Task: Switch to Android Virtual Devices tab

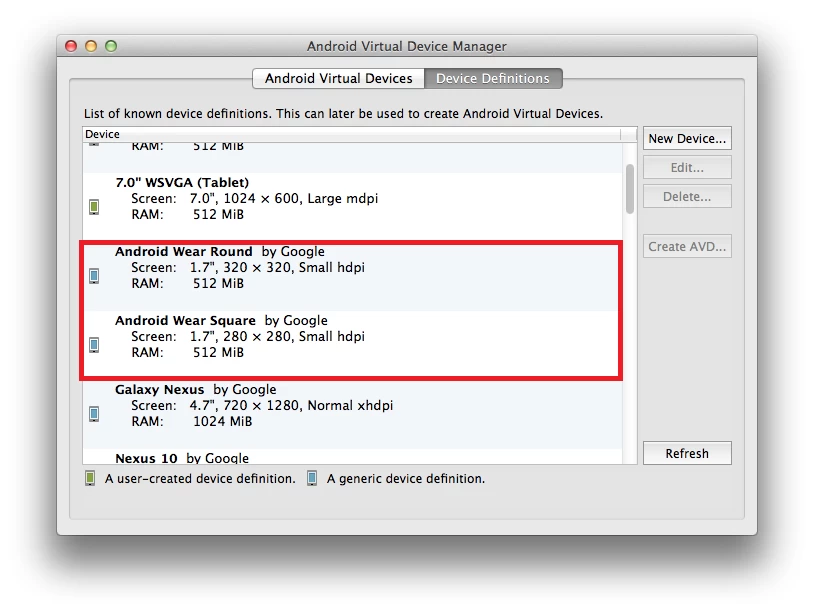Action: (x=338, y=78)
